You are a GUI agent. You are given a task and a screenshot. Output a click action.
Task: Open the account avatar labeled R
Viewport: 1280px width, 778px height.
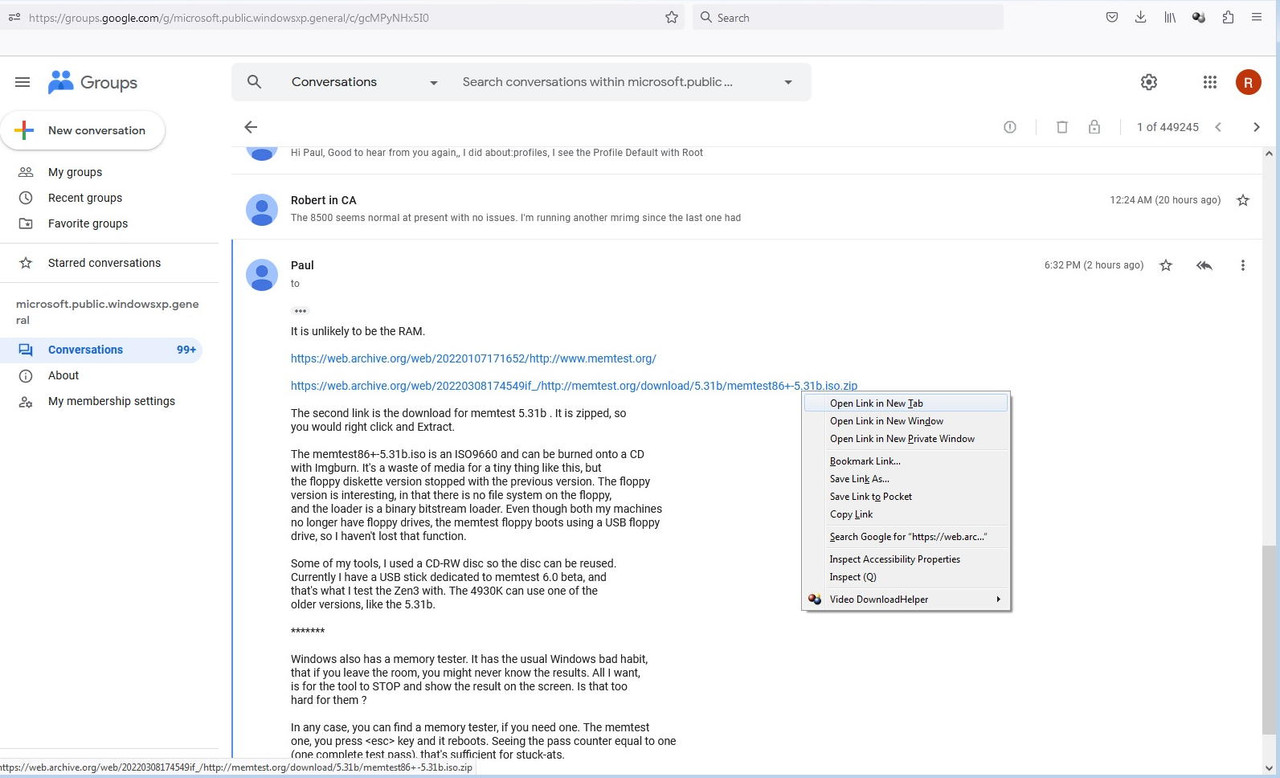pyautogui.click(x=1248, y=82)
